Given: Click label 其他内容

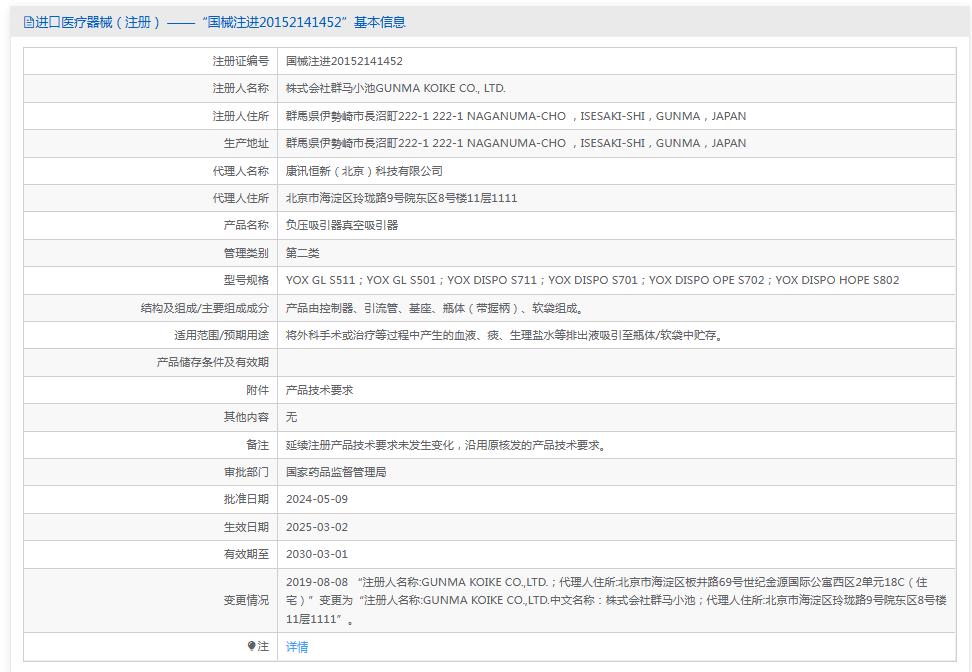Looking at the screenshot, I should [246, 417].
